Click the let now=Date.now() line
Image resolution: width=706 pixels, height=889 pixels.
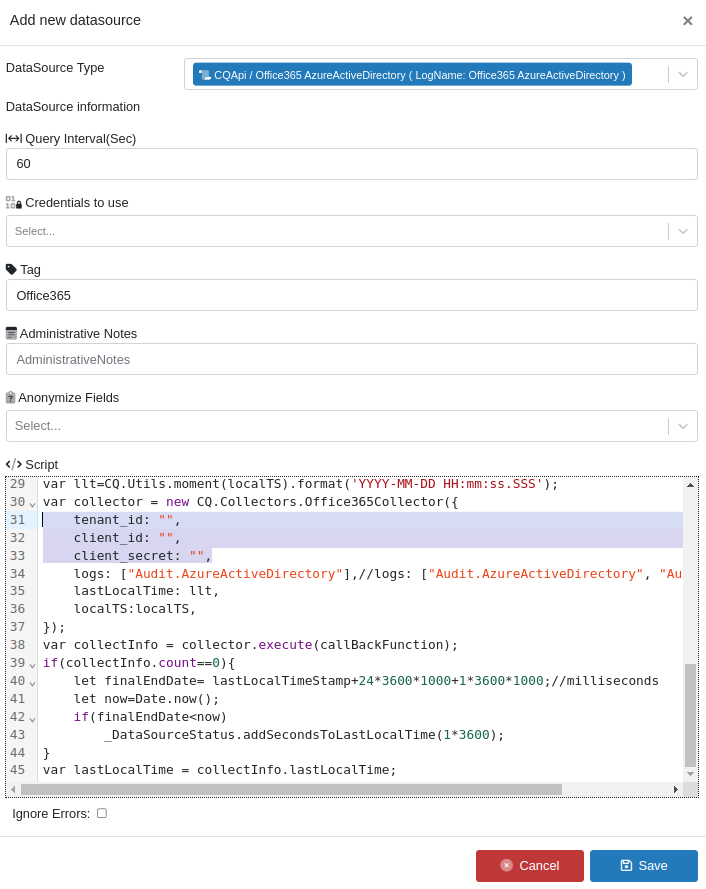click(146, 699)
